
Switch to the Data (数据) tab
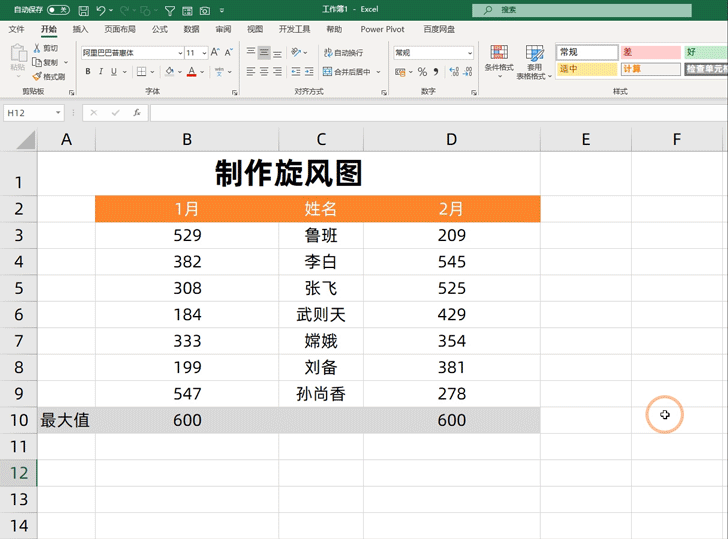coord(191,29)
